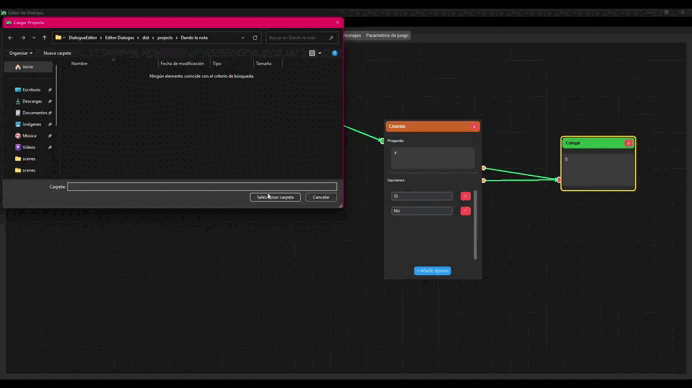Open Imágenes in navigation pane
The image size is (692, 388).
pyautogui.click(x=31, y=124)
